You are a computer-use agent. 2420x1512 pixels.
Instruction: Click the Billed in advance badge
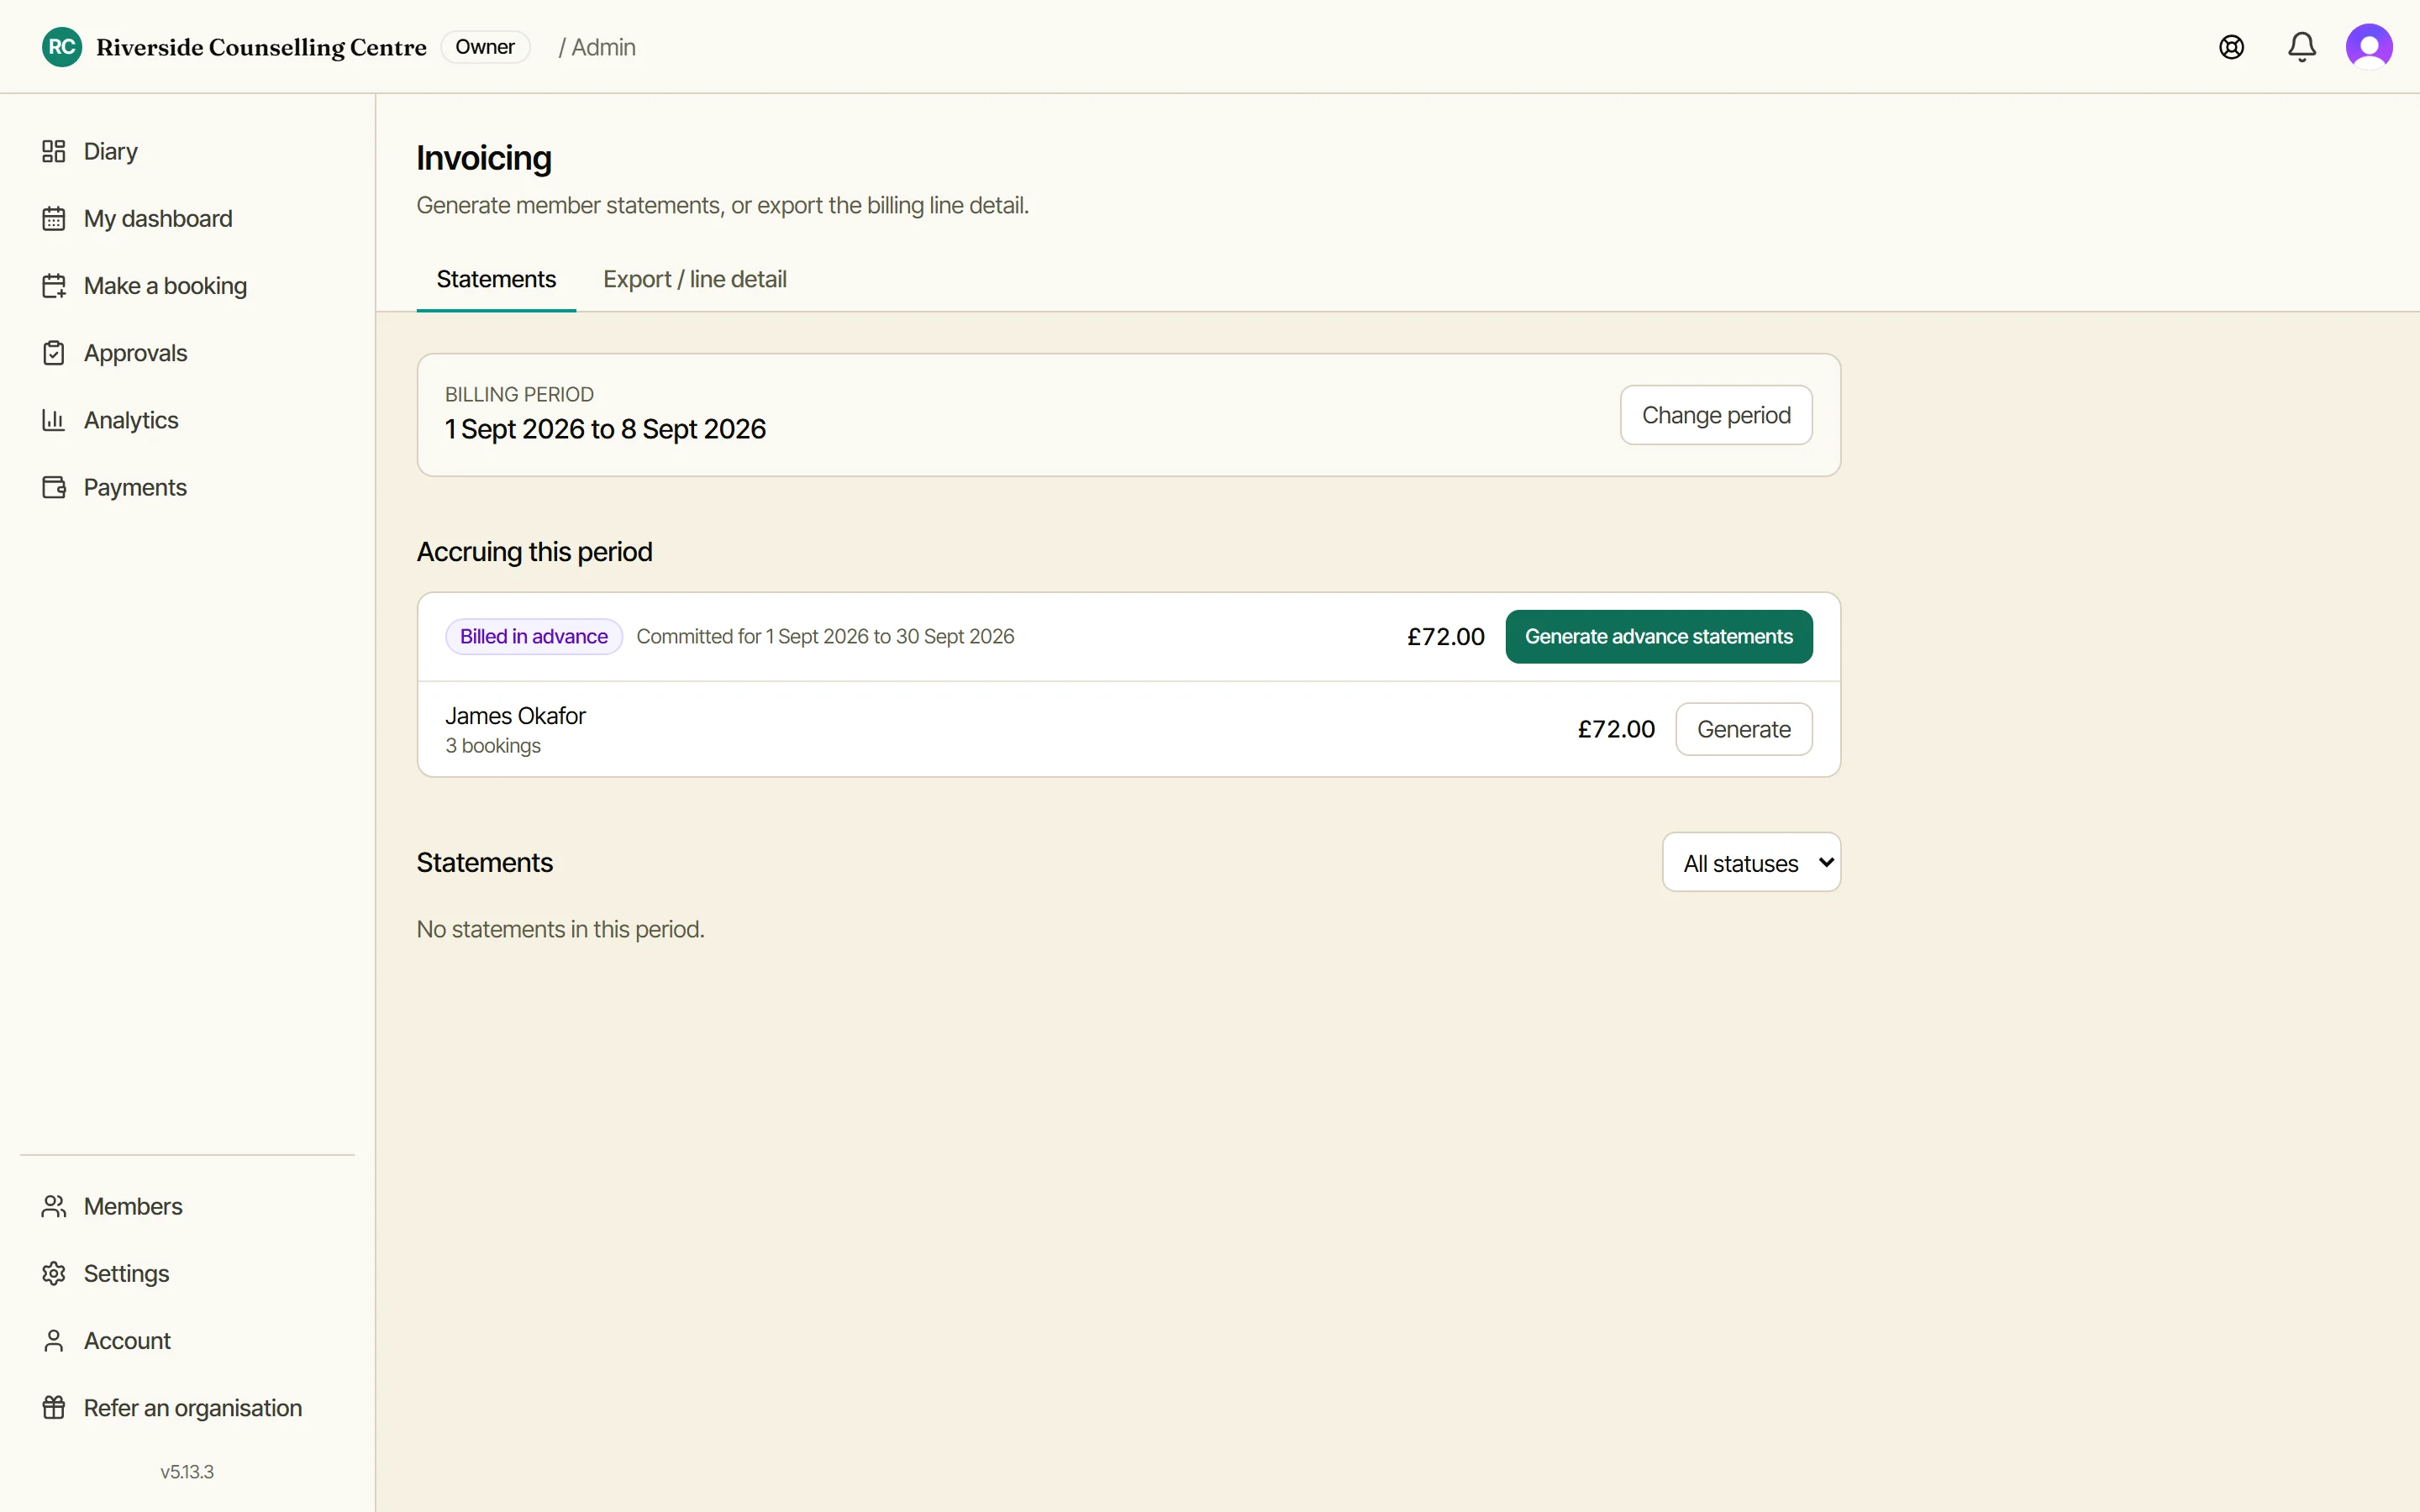(534, 637)
